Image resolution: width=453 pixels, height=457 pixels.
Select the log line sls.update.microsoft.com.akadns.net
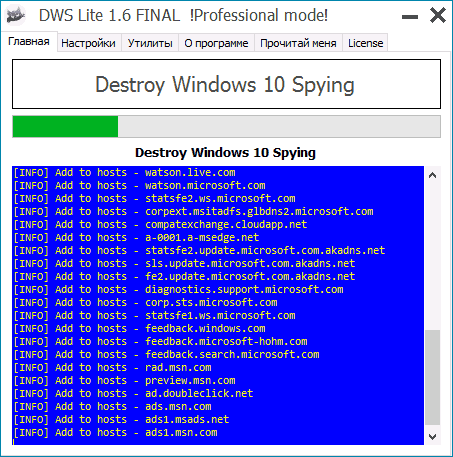pos(184,264)
